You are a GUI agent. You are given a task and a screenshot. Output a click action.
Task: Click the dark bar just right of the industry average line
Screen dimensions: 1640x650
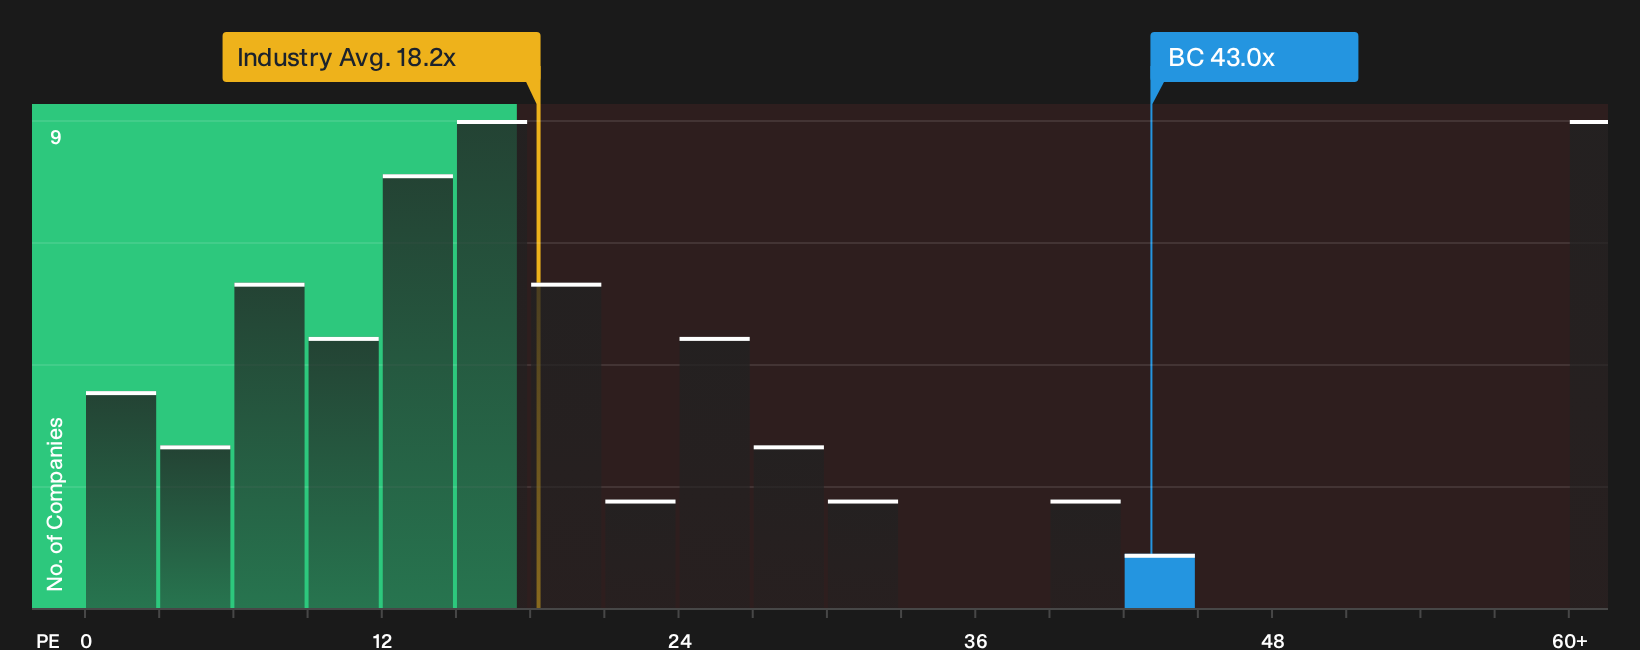click(x=566, y=446)
